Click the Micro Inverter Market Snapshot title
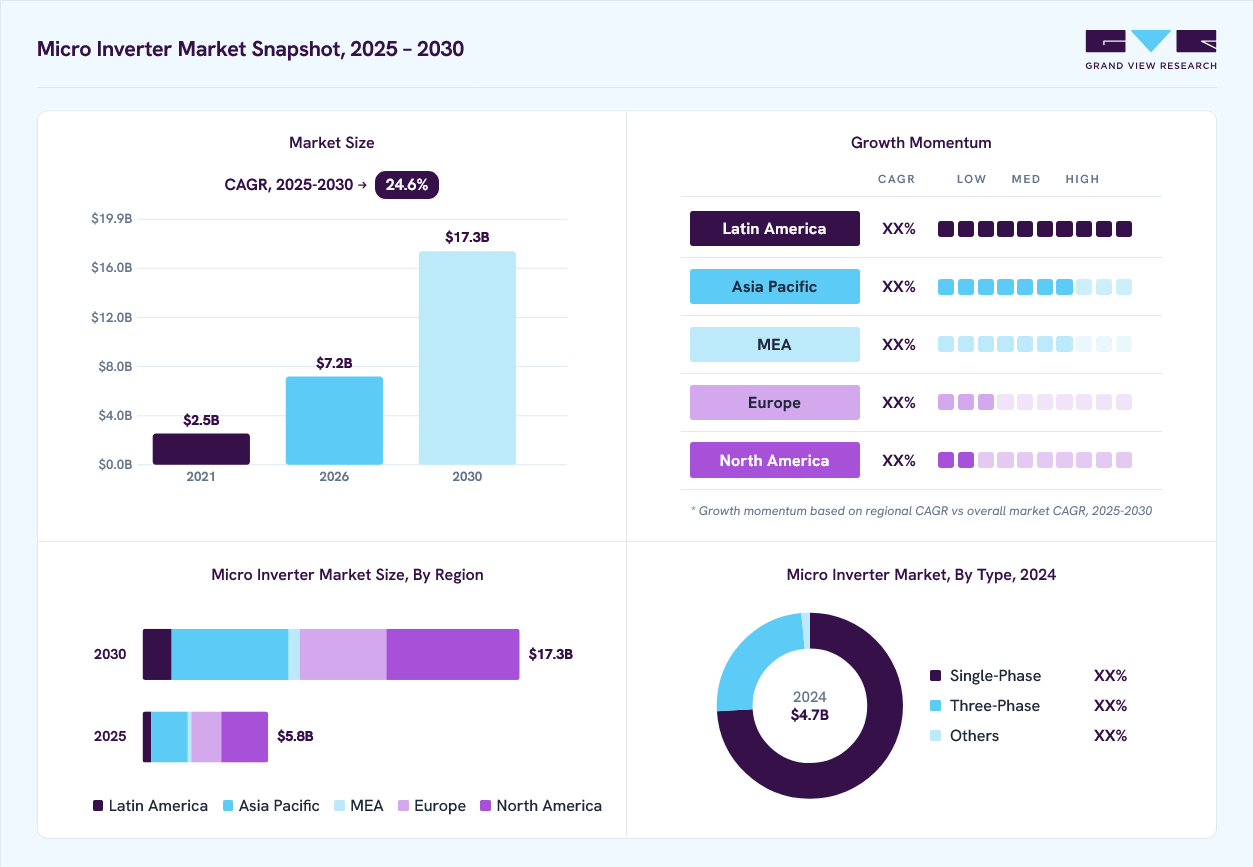Screen dimensions: 1253x867 (x=250, y=49)
